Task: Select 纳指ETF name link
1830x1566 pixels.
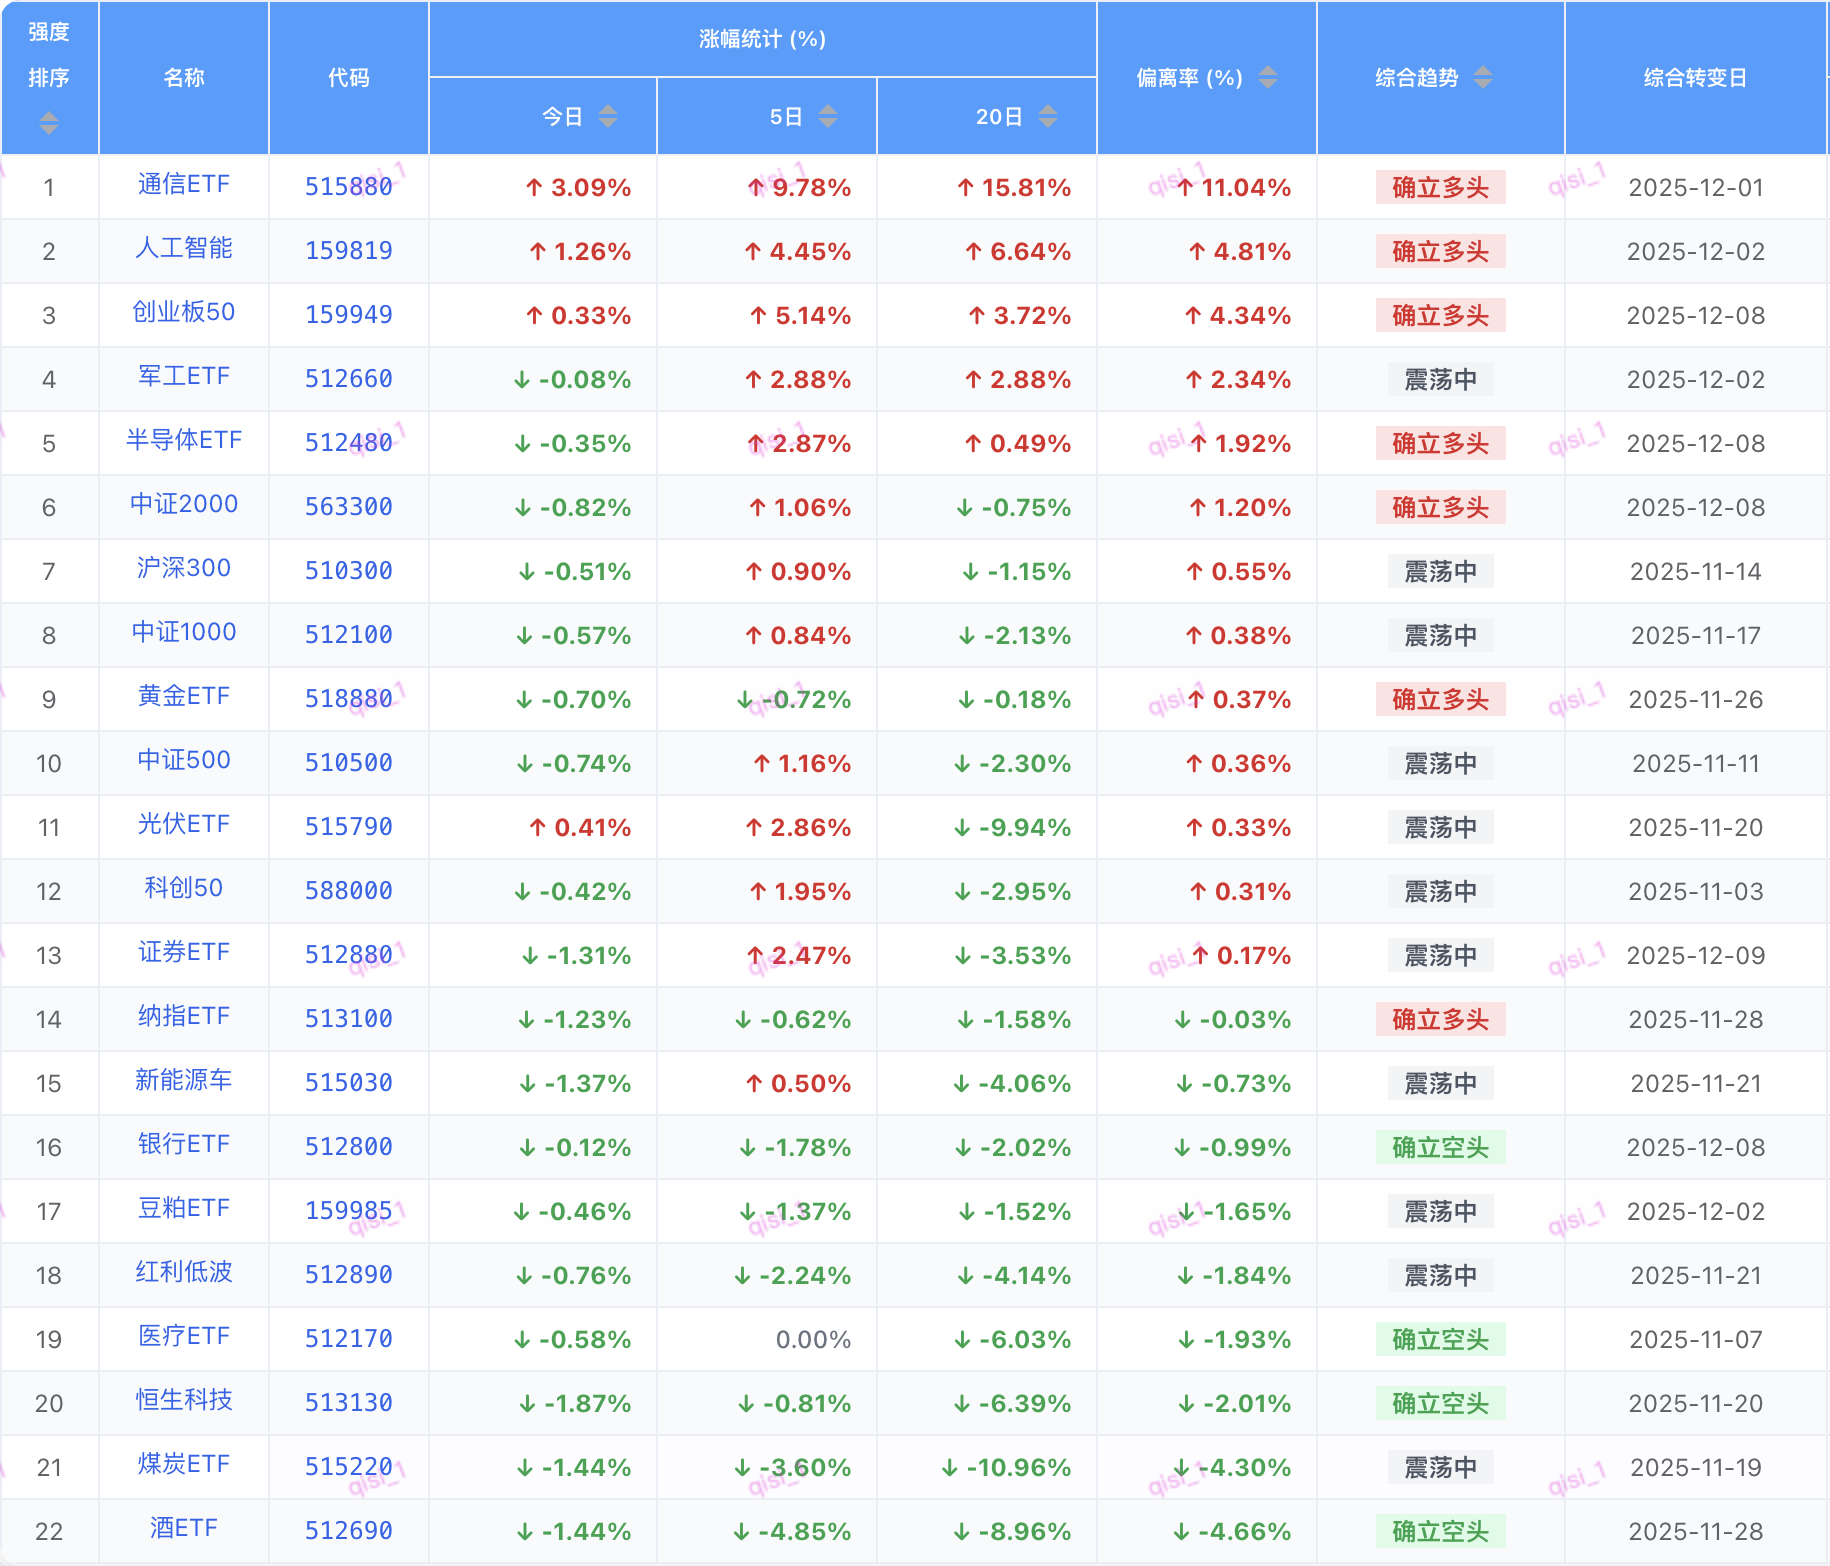Action: [x=184, y=1017]
